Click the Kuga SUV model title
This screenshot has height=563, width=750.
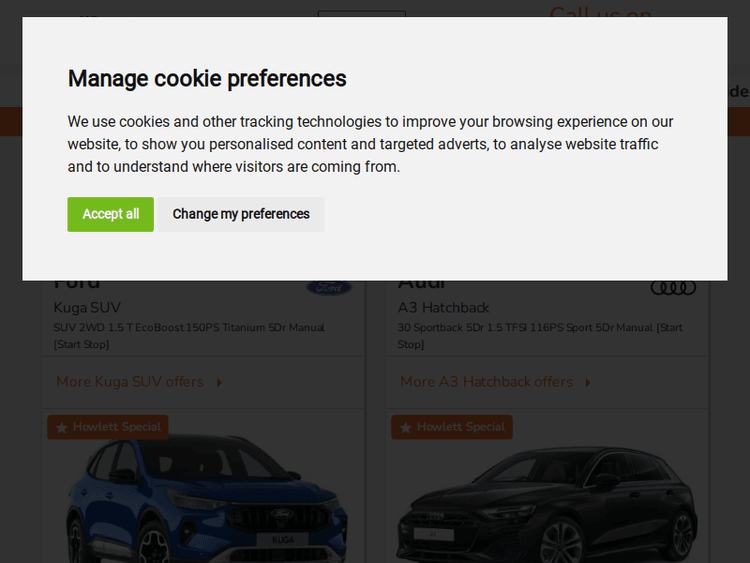coord(87,307)
